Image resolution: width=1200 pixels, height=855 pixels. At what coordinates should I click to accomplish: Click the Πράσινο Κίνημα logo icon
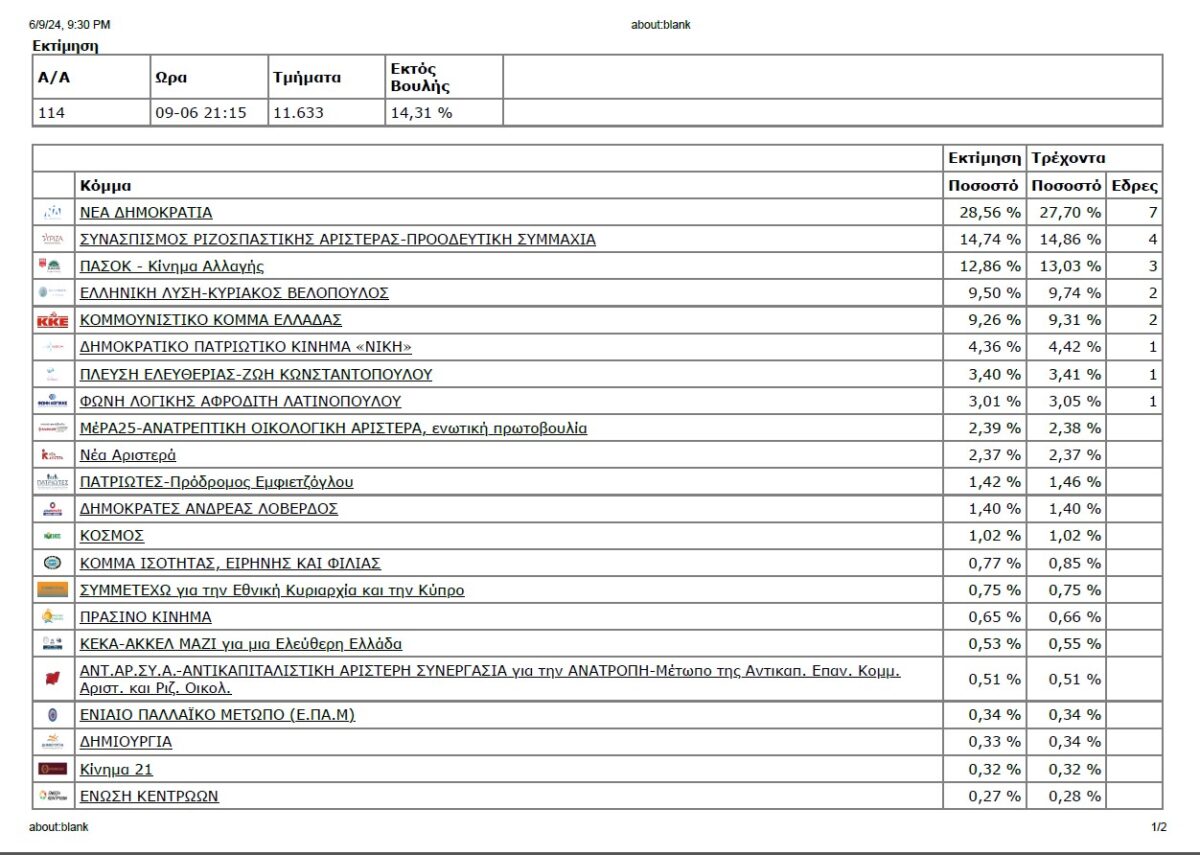[53, 617]
